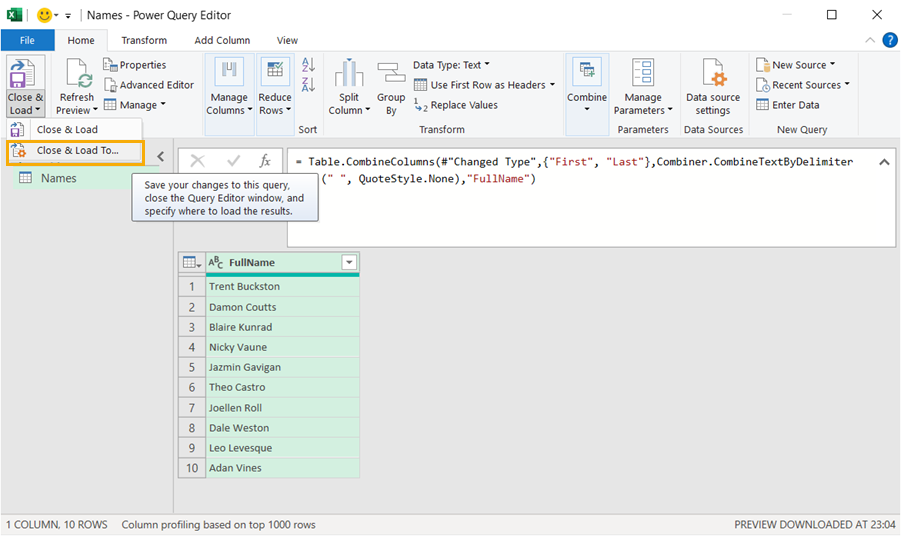Confirm the formula with the checkmark
This screenshot has width=901, height=536.
point(233,161)
